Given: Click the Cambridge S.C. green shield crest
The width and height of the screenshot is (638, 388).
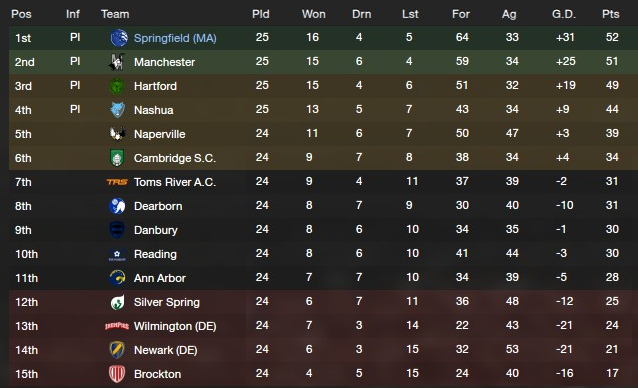Looking at the screenshot, I should 117,158.
